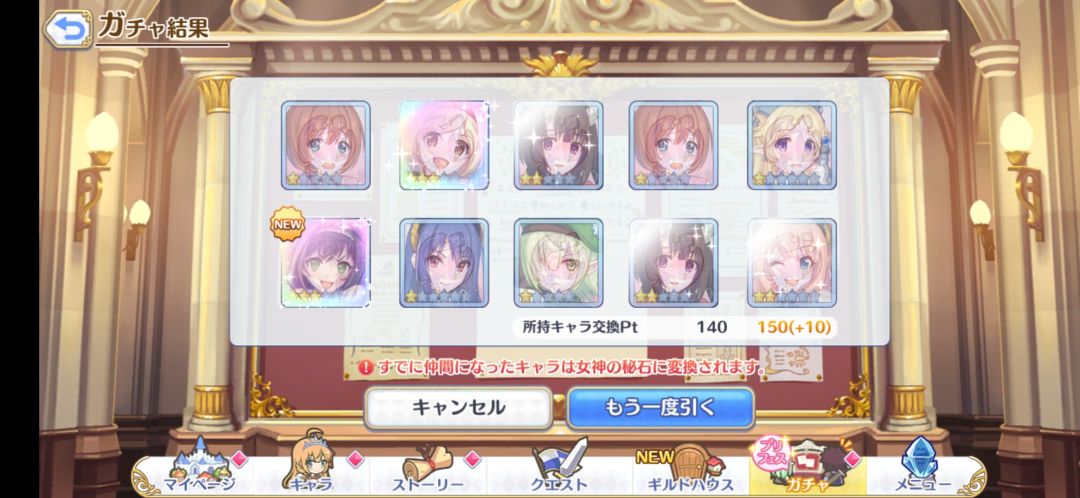Tap the dark-haired card in bottom row
The width and height of the screenshot is (1080, 498).
[674, 262]
